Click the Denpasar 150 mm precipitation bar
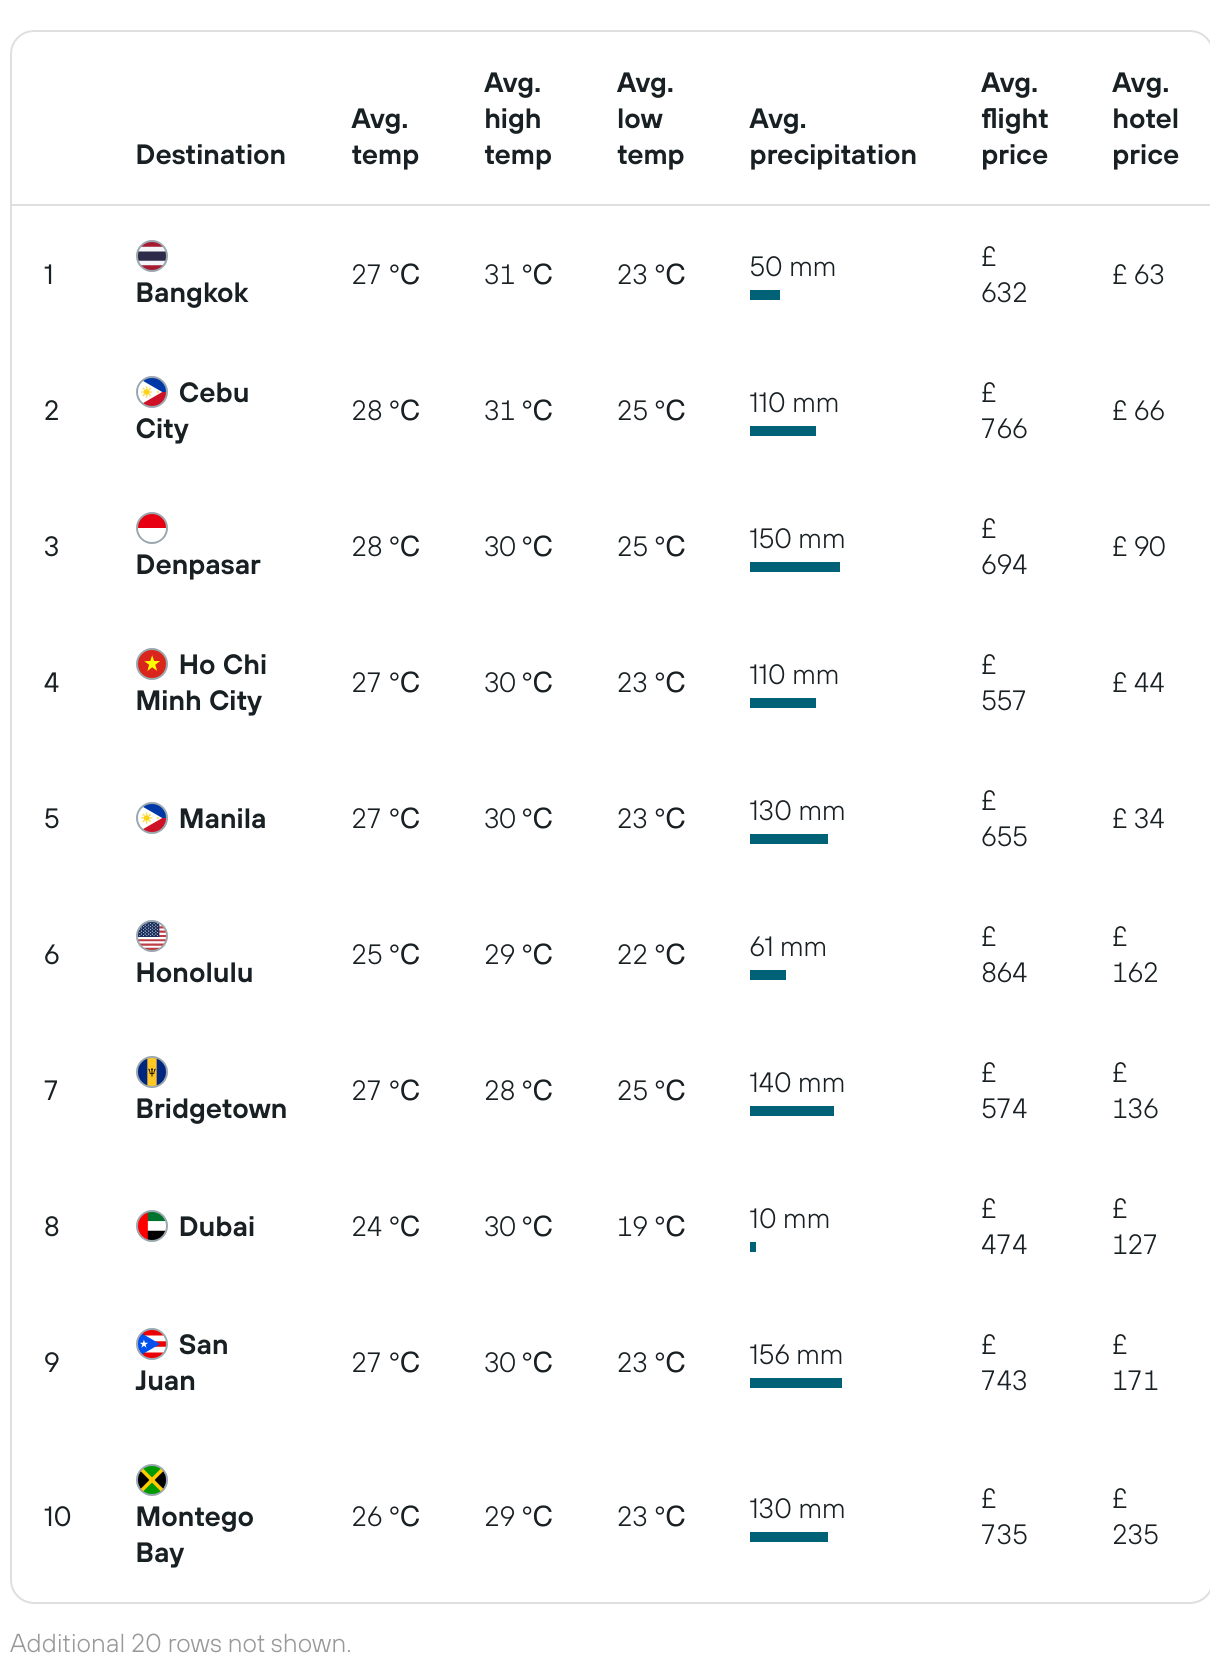Image resolution: width=1220 pixels, height=1670 pixels. point(795,567)
